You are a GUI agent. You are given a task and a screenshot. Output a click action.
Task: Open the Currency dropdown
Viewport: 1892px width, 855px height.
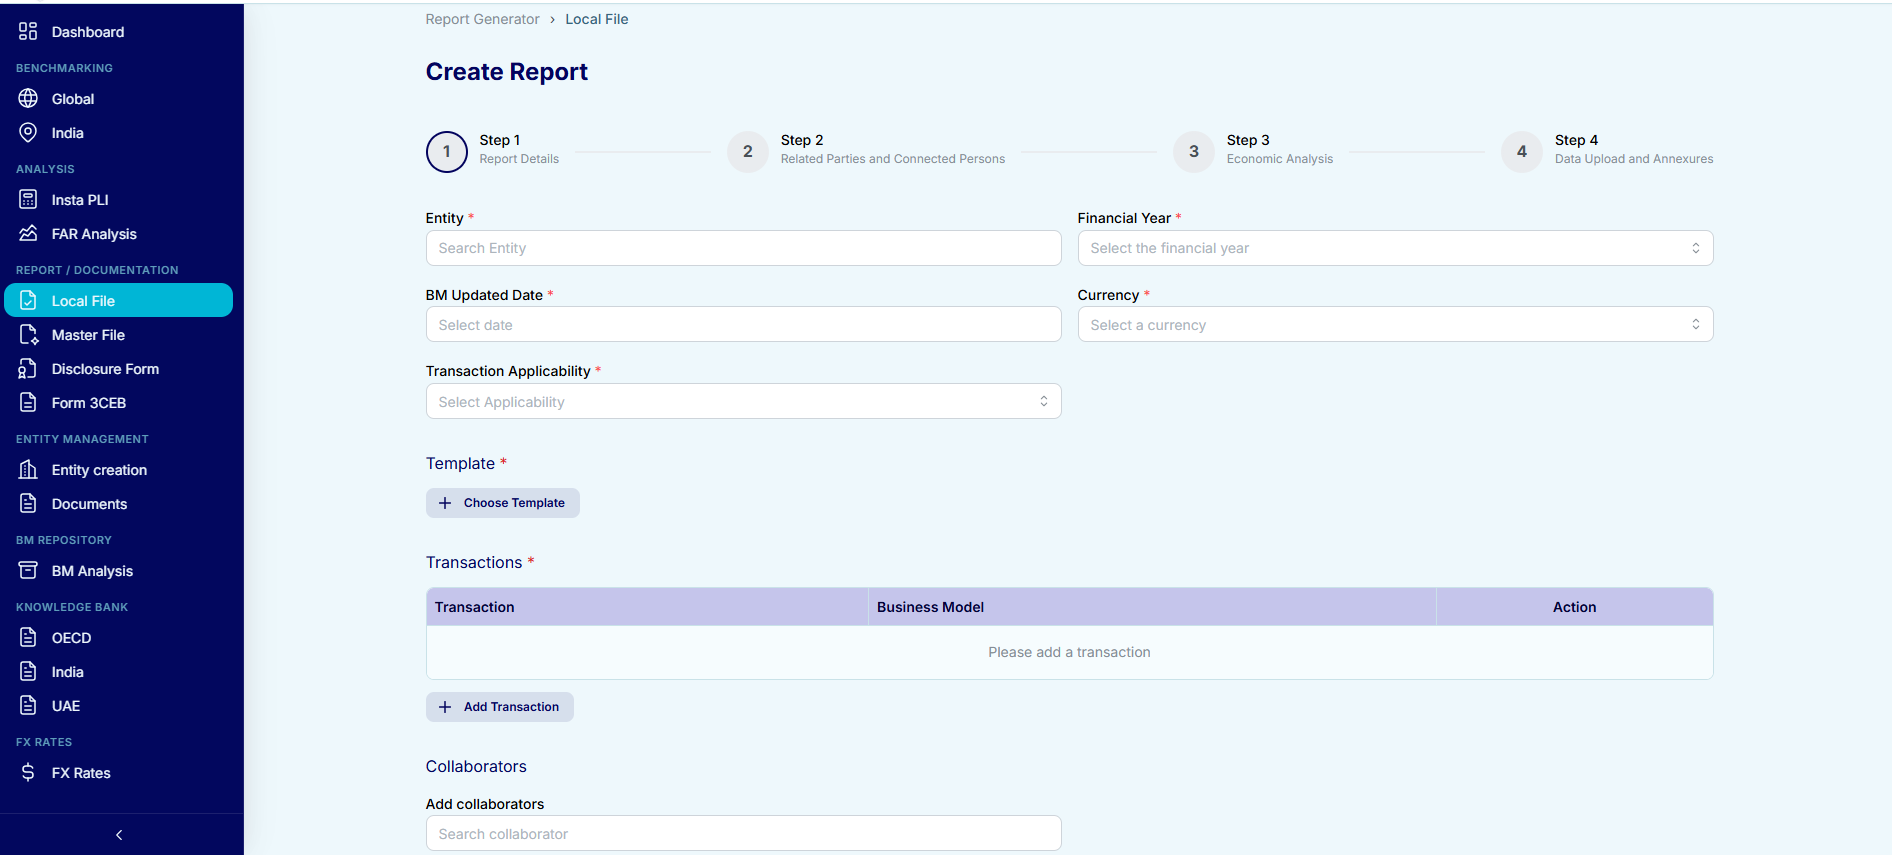[1395, 324]
